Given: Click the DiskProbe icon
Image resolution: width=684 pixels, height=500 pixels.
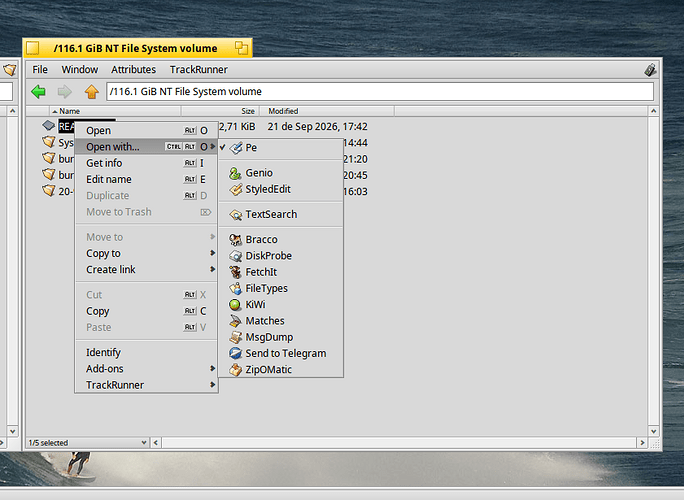Looking at the screenshot, I should pyautogui.click(x=236, y=256).
